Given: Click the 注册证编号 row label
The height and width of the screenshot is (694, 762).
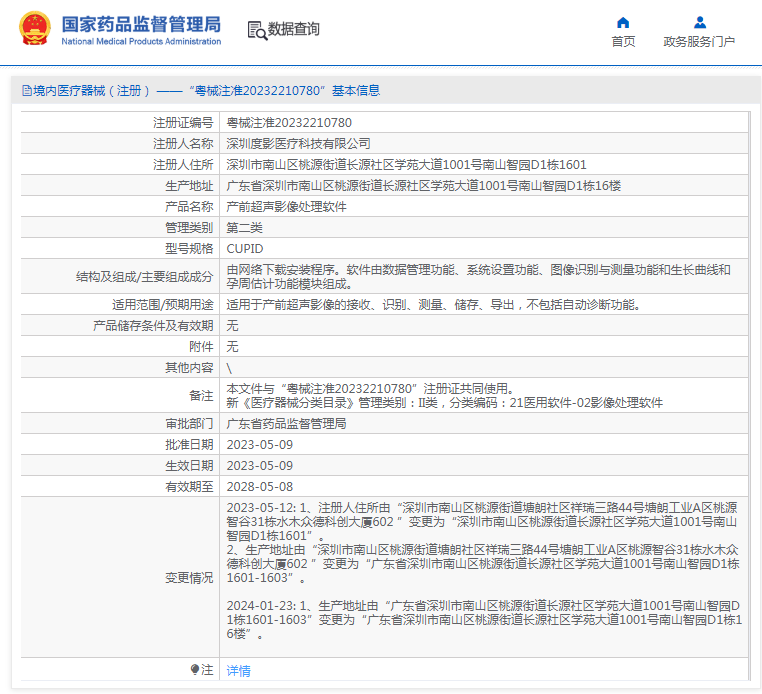Looking at the screenshot, I should click(x=183, y=123).
